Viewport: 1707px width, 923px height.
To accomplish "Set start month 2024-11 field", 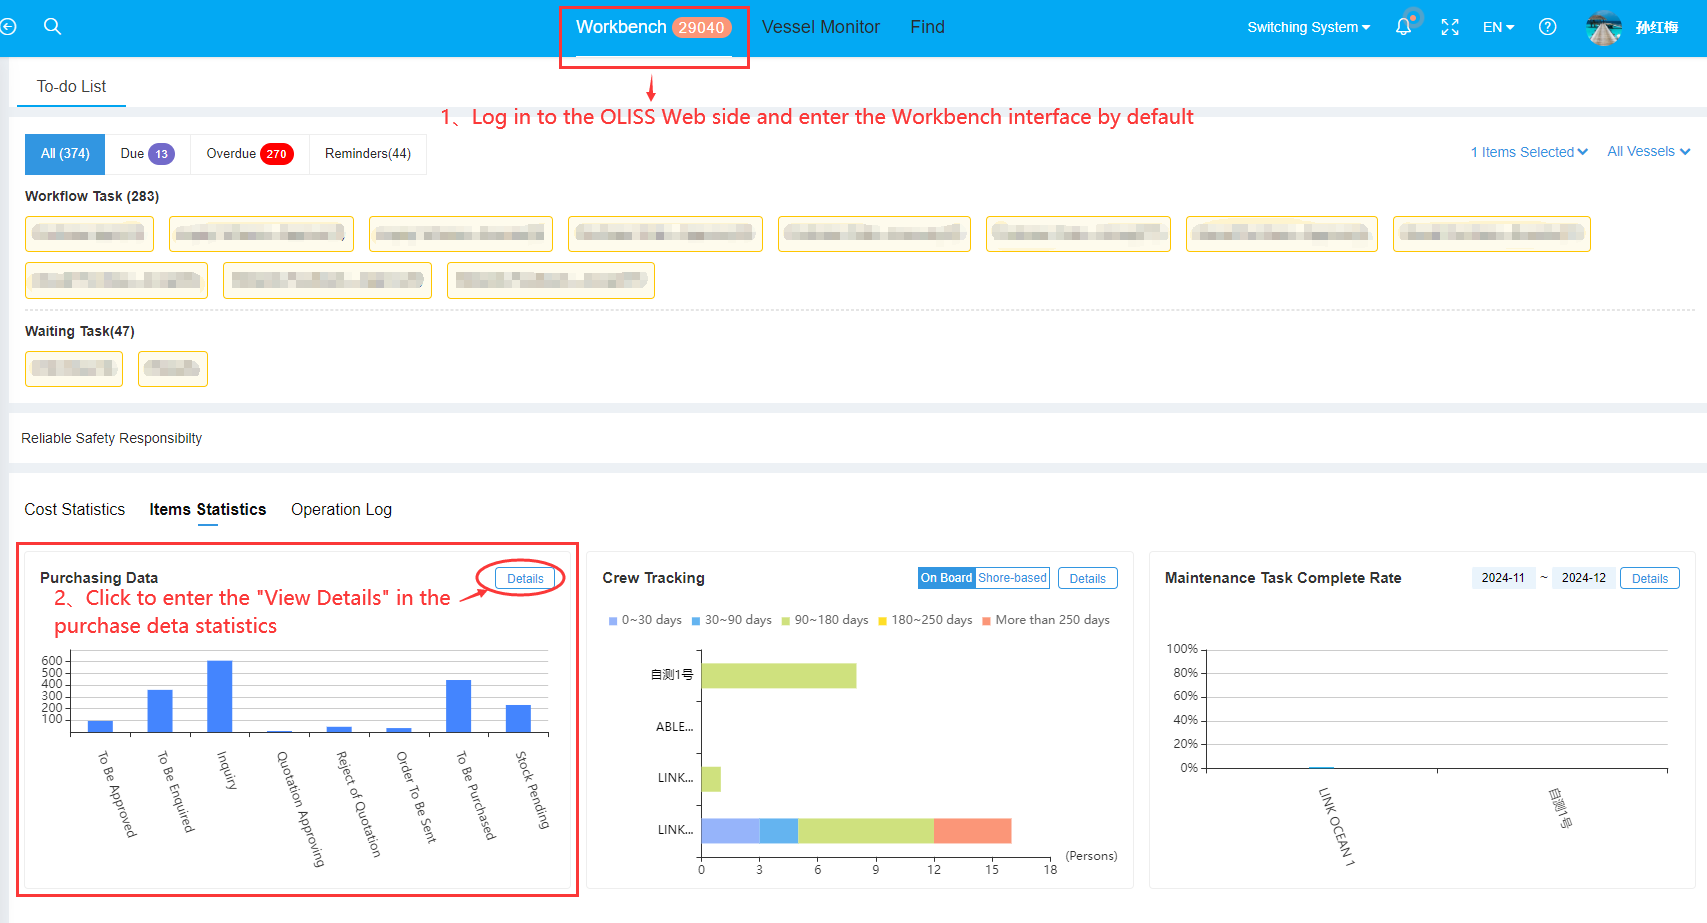I will (1503, 578).
